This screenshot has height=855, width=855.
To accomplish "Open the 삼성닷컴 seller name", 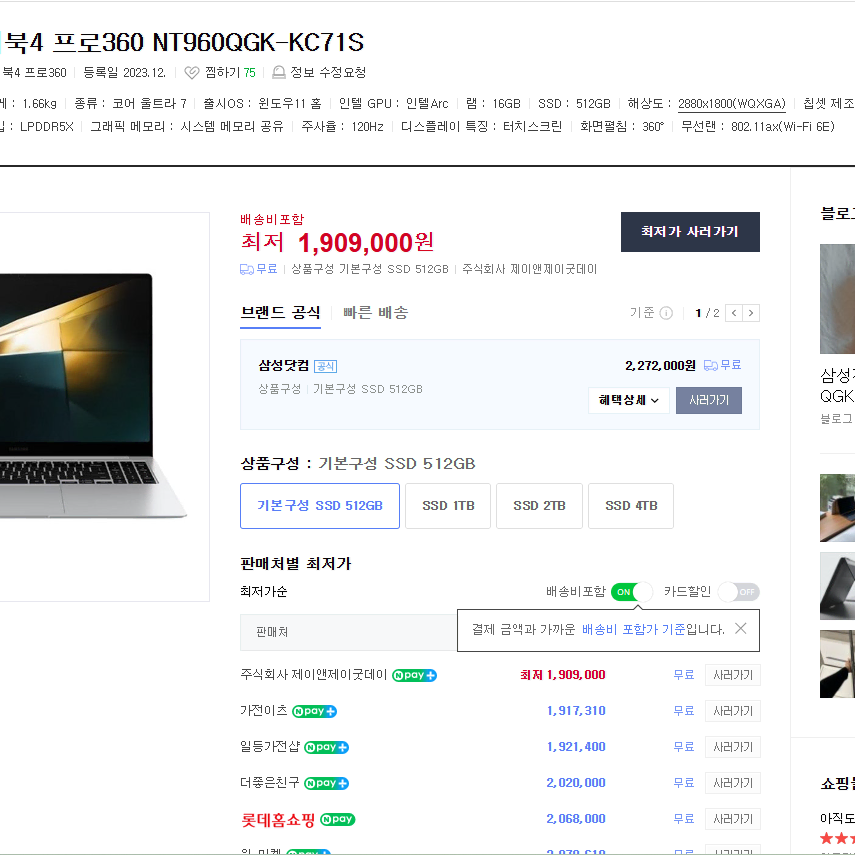I will (284, 365).
